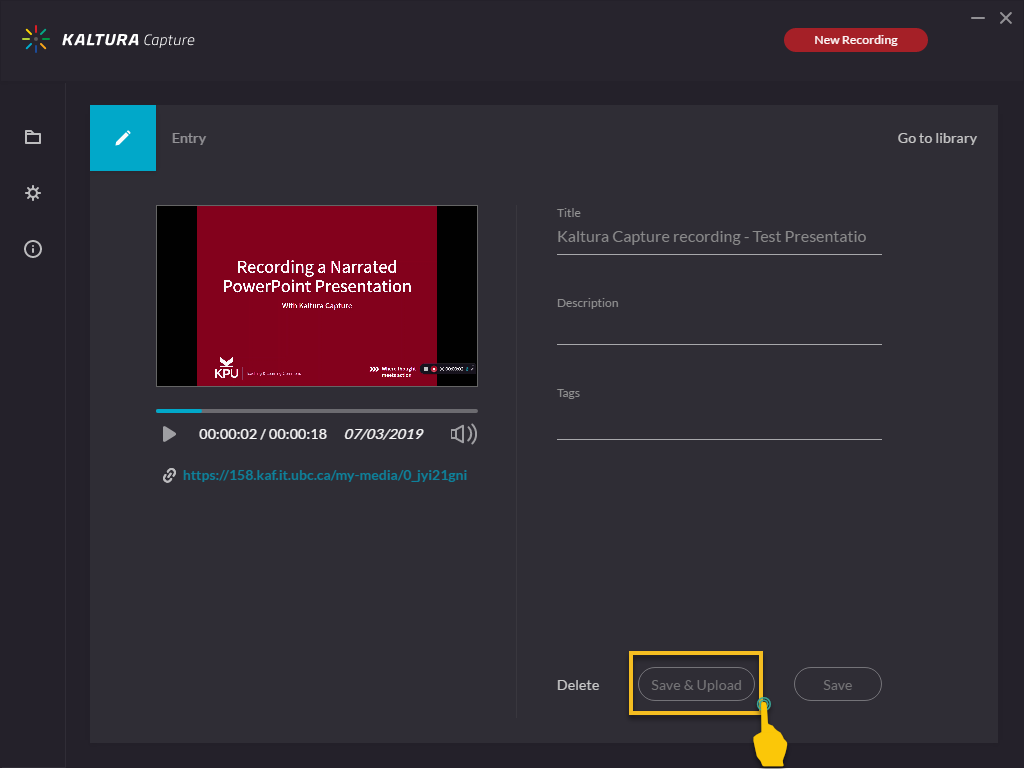The width and height of the screenshot is (1024, 769).
Task: Open the info icon in sidebar
Action: (33, 249)
